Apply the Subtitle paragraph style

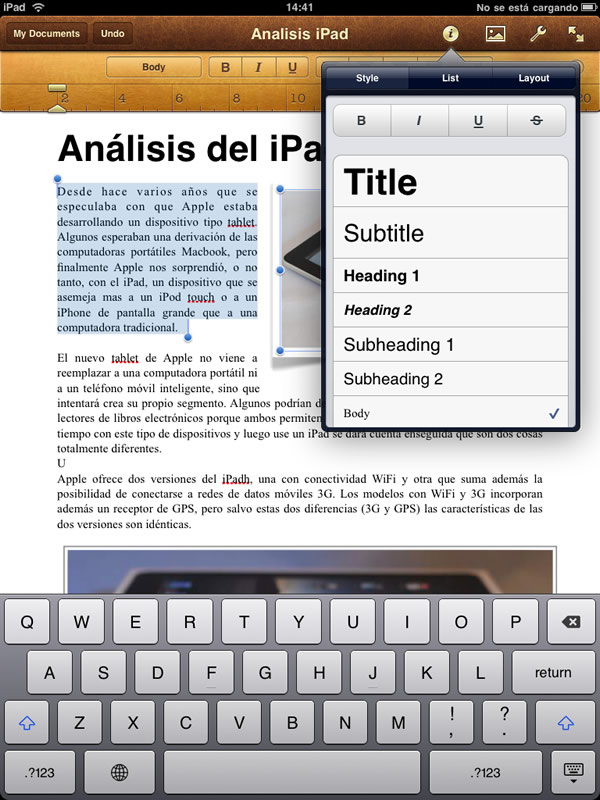(451, 233)
